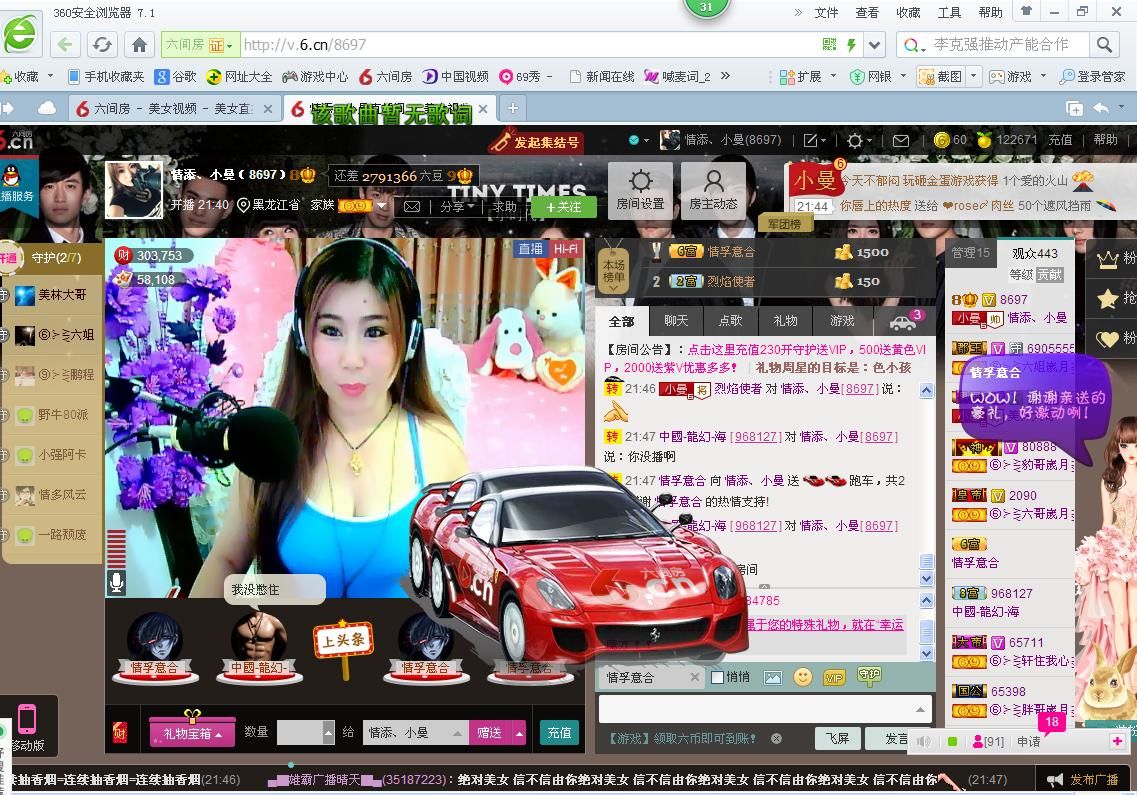1137x795 pixels.
Task: Open the 礼物宝箱 gift box dropdown
Action: pyautogui.click(x=192, y=733)
